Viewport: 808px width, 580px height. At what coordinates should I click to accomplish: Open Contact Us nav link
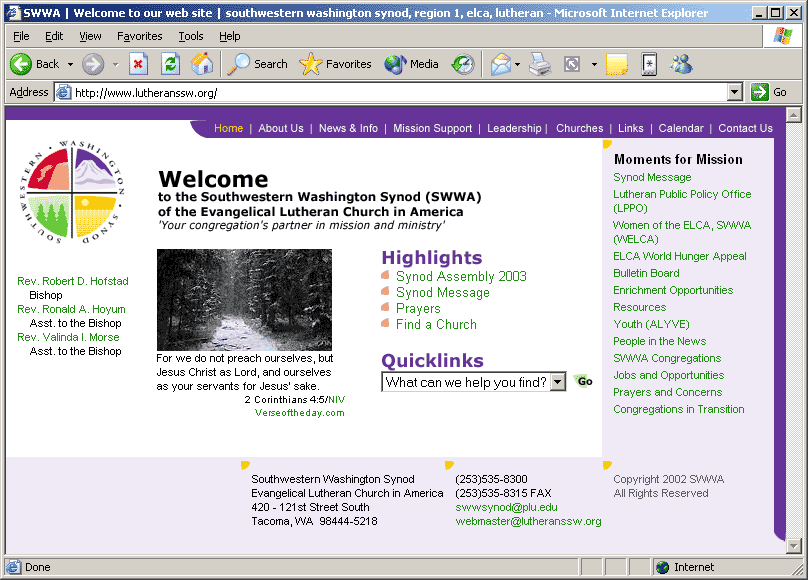click(745, 128)
